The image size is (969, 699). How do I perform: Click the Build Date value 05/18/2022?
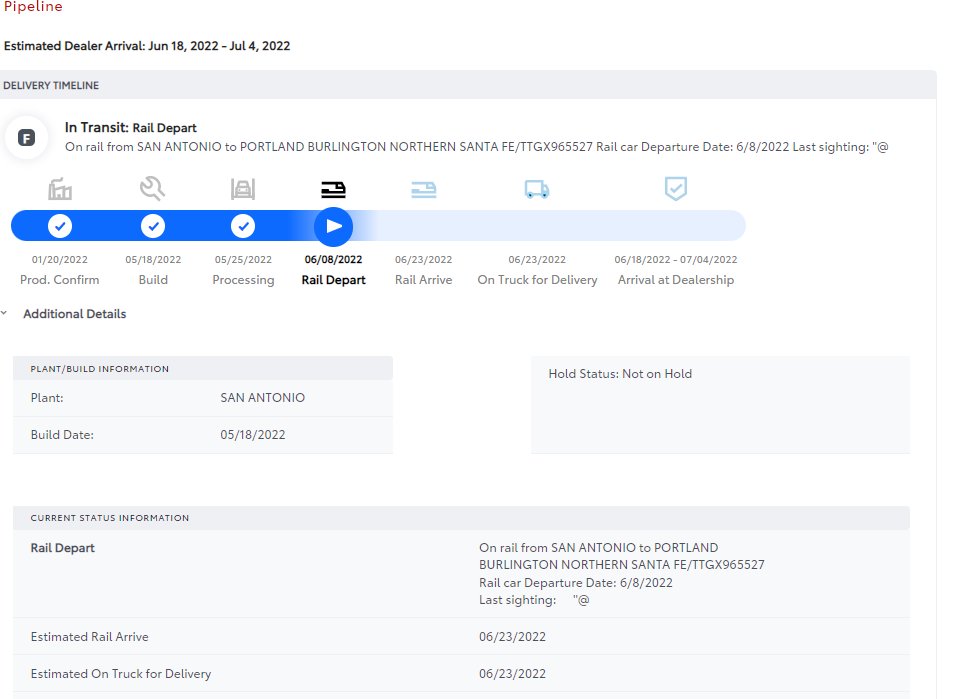(x=253, y=434)
